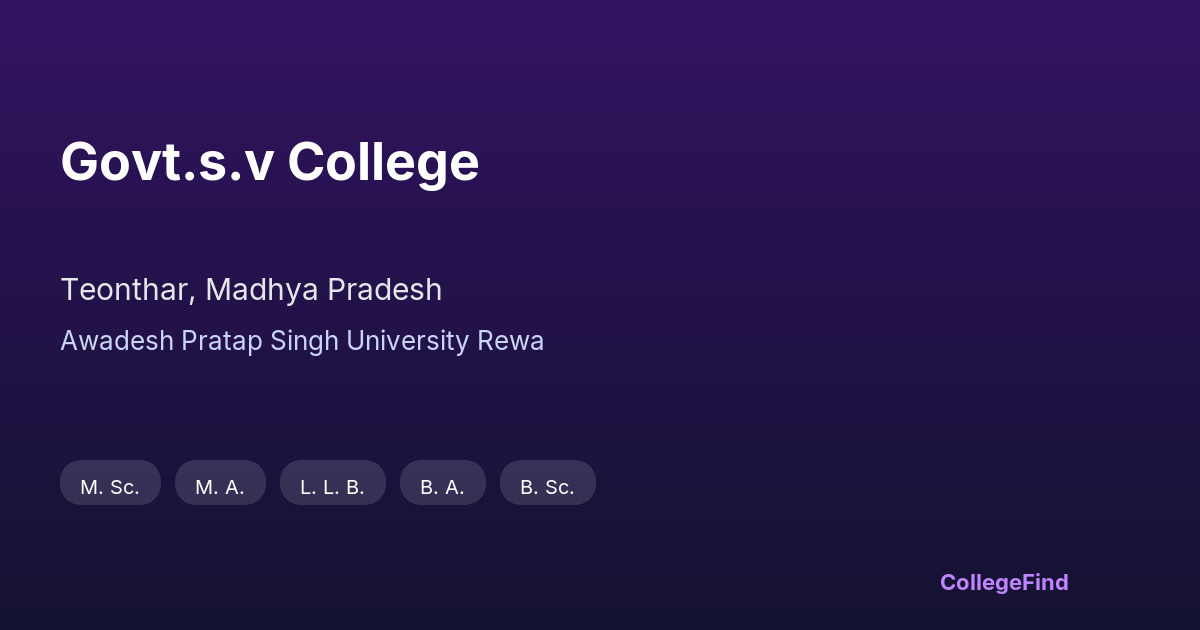1200x630 pixels.
Task: Click the word "University" in the affiliation line
Action: [x=408, y=341]
